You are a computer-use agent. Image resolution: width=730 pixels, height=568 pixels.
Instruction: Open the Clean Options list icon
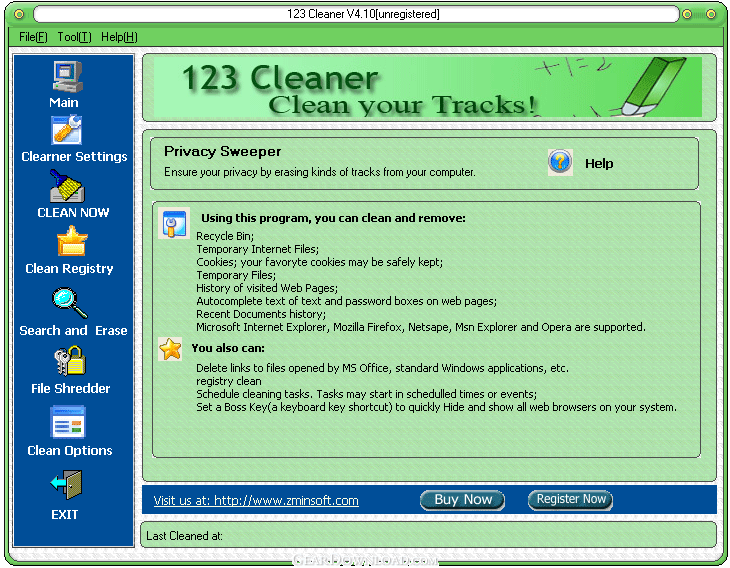[x=68, y=422]
